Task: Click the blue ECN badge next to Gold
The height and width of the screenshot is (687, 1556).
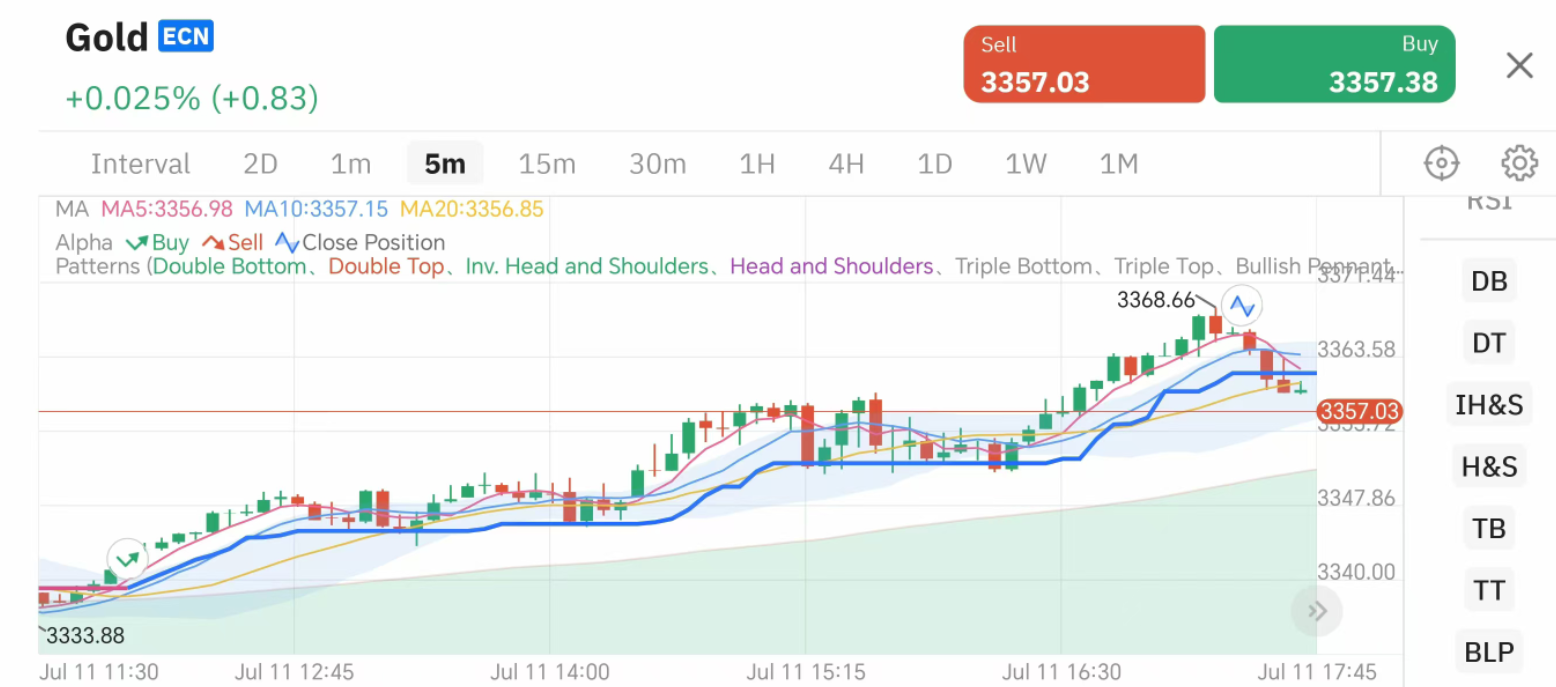Action: pyautogui.click(x=185, y=36)
